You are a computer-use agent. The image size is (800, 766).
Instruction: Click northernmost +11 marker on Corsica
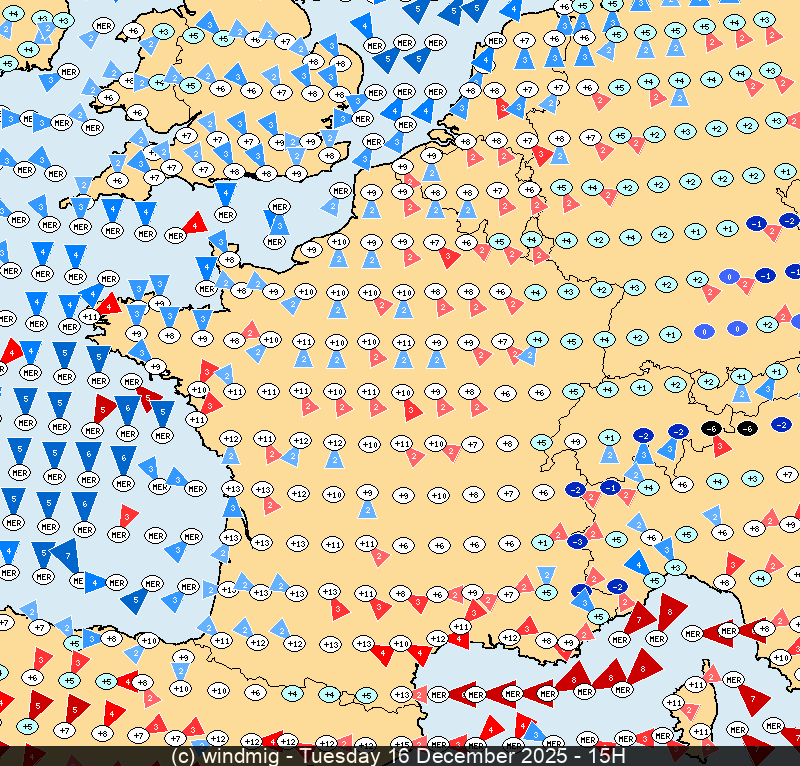coord(696,684)
